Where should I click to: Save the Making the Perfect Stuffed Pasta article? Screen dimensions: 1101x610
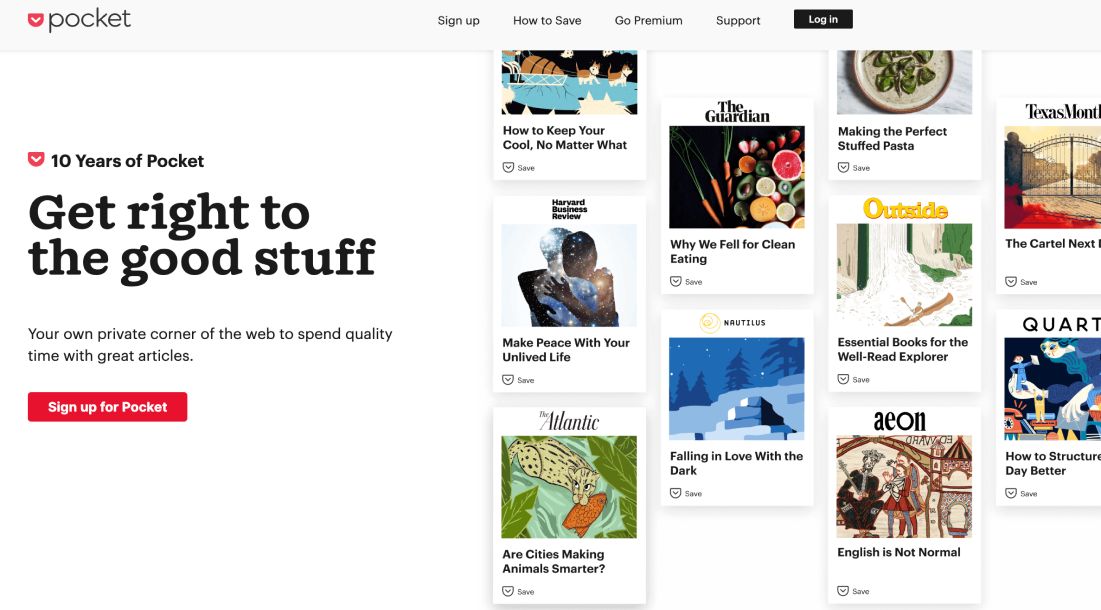point(854,168)
